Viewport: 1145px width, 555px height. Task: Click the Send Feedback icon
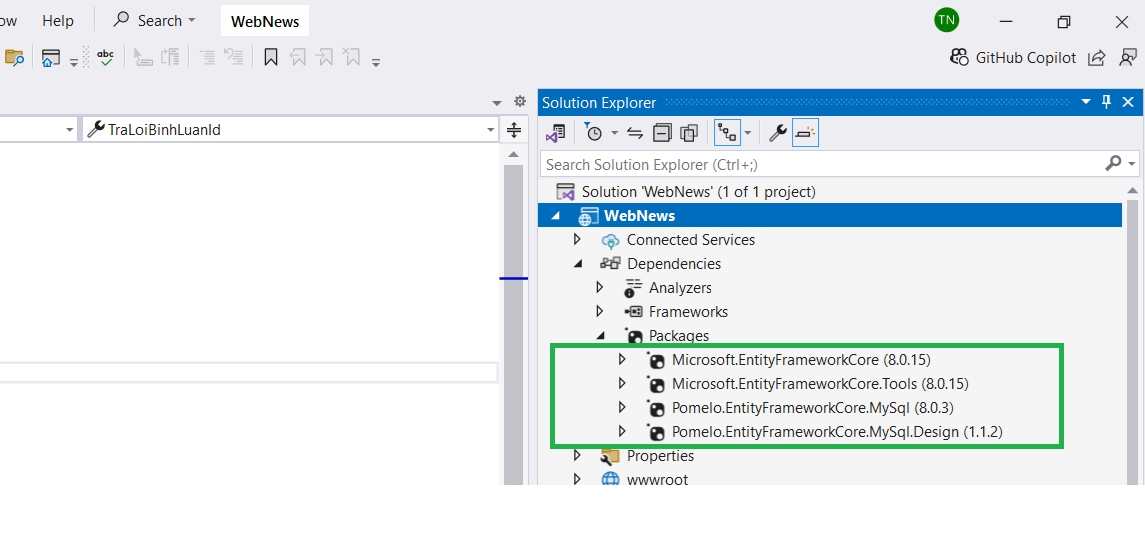coord(1127,58)
